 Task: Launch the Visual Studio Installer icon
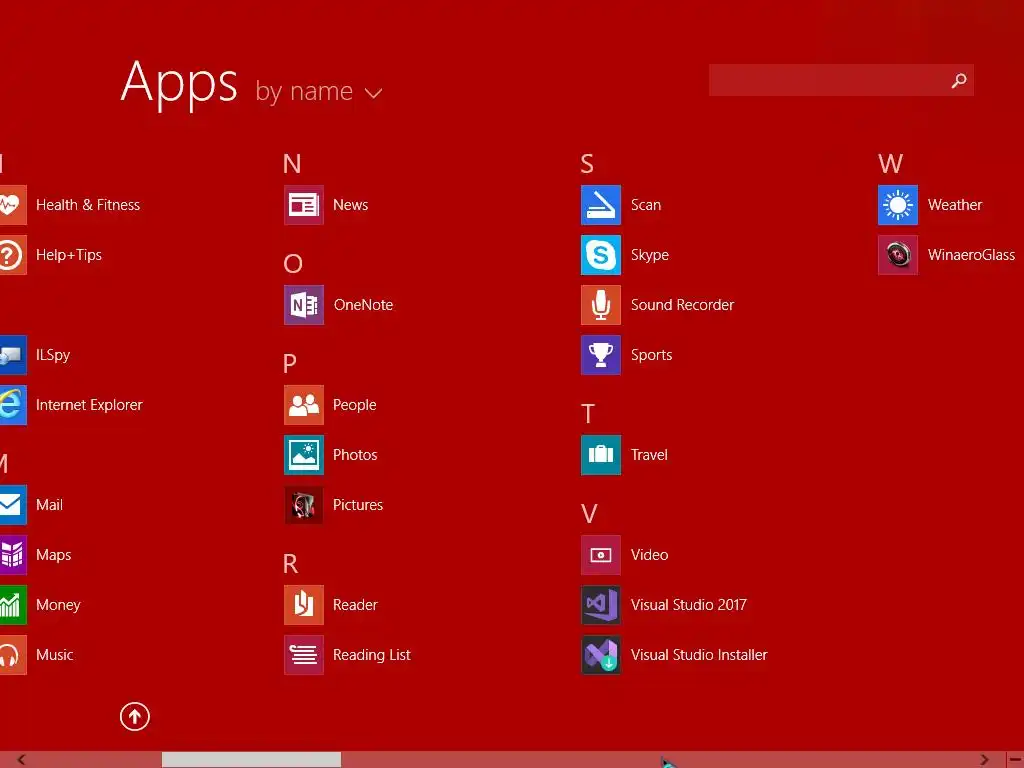click(601, 655)
